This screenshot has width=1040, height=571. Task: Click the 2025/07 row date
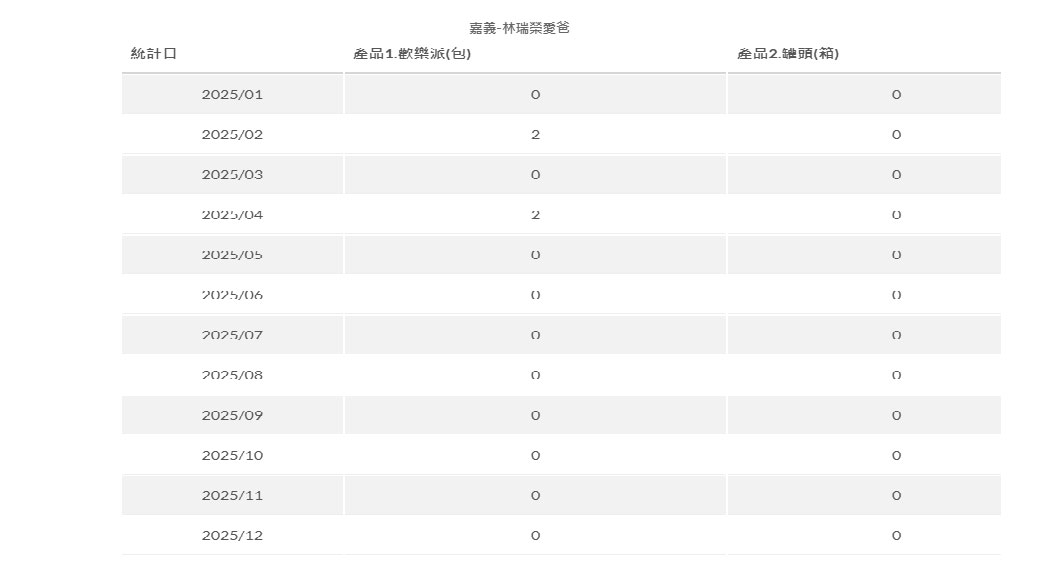tap(232, 335)
